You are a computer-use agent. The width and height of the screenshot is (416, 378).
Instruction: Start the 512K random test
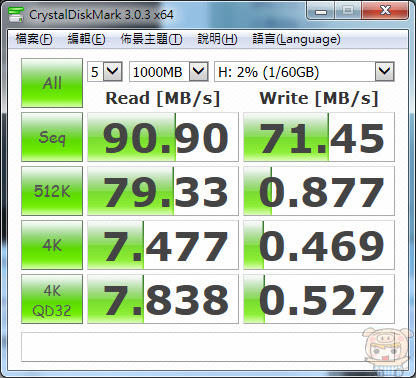point(52,191)
